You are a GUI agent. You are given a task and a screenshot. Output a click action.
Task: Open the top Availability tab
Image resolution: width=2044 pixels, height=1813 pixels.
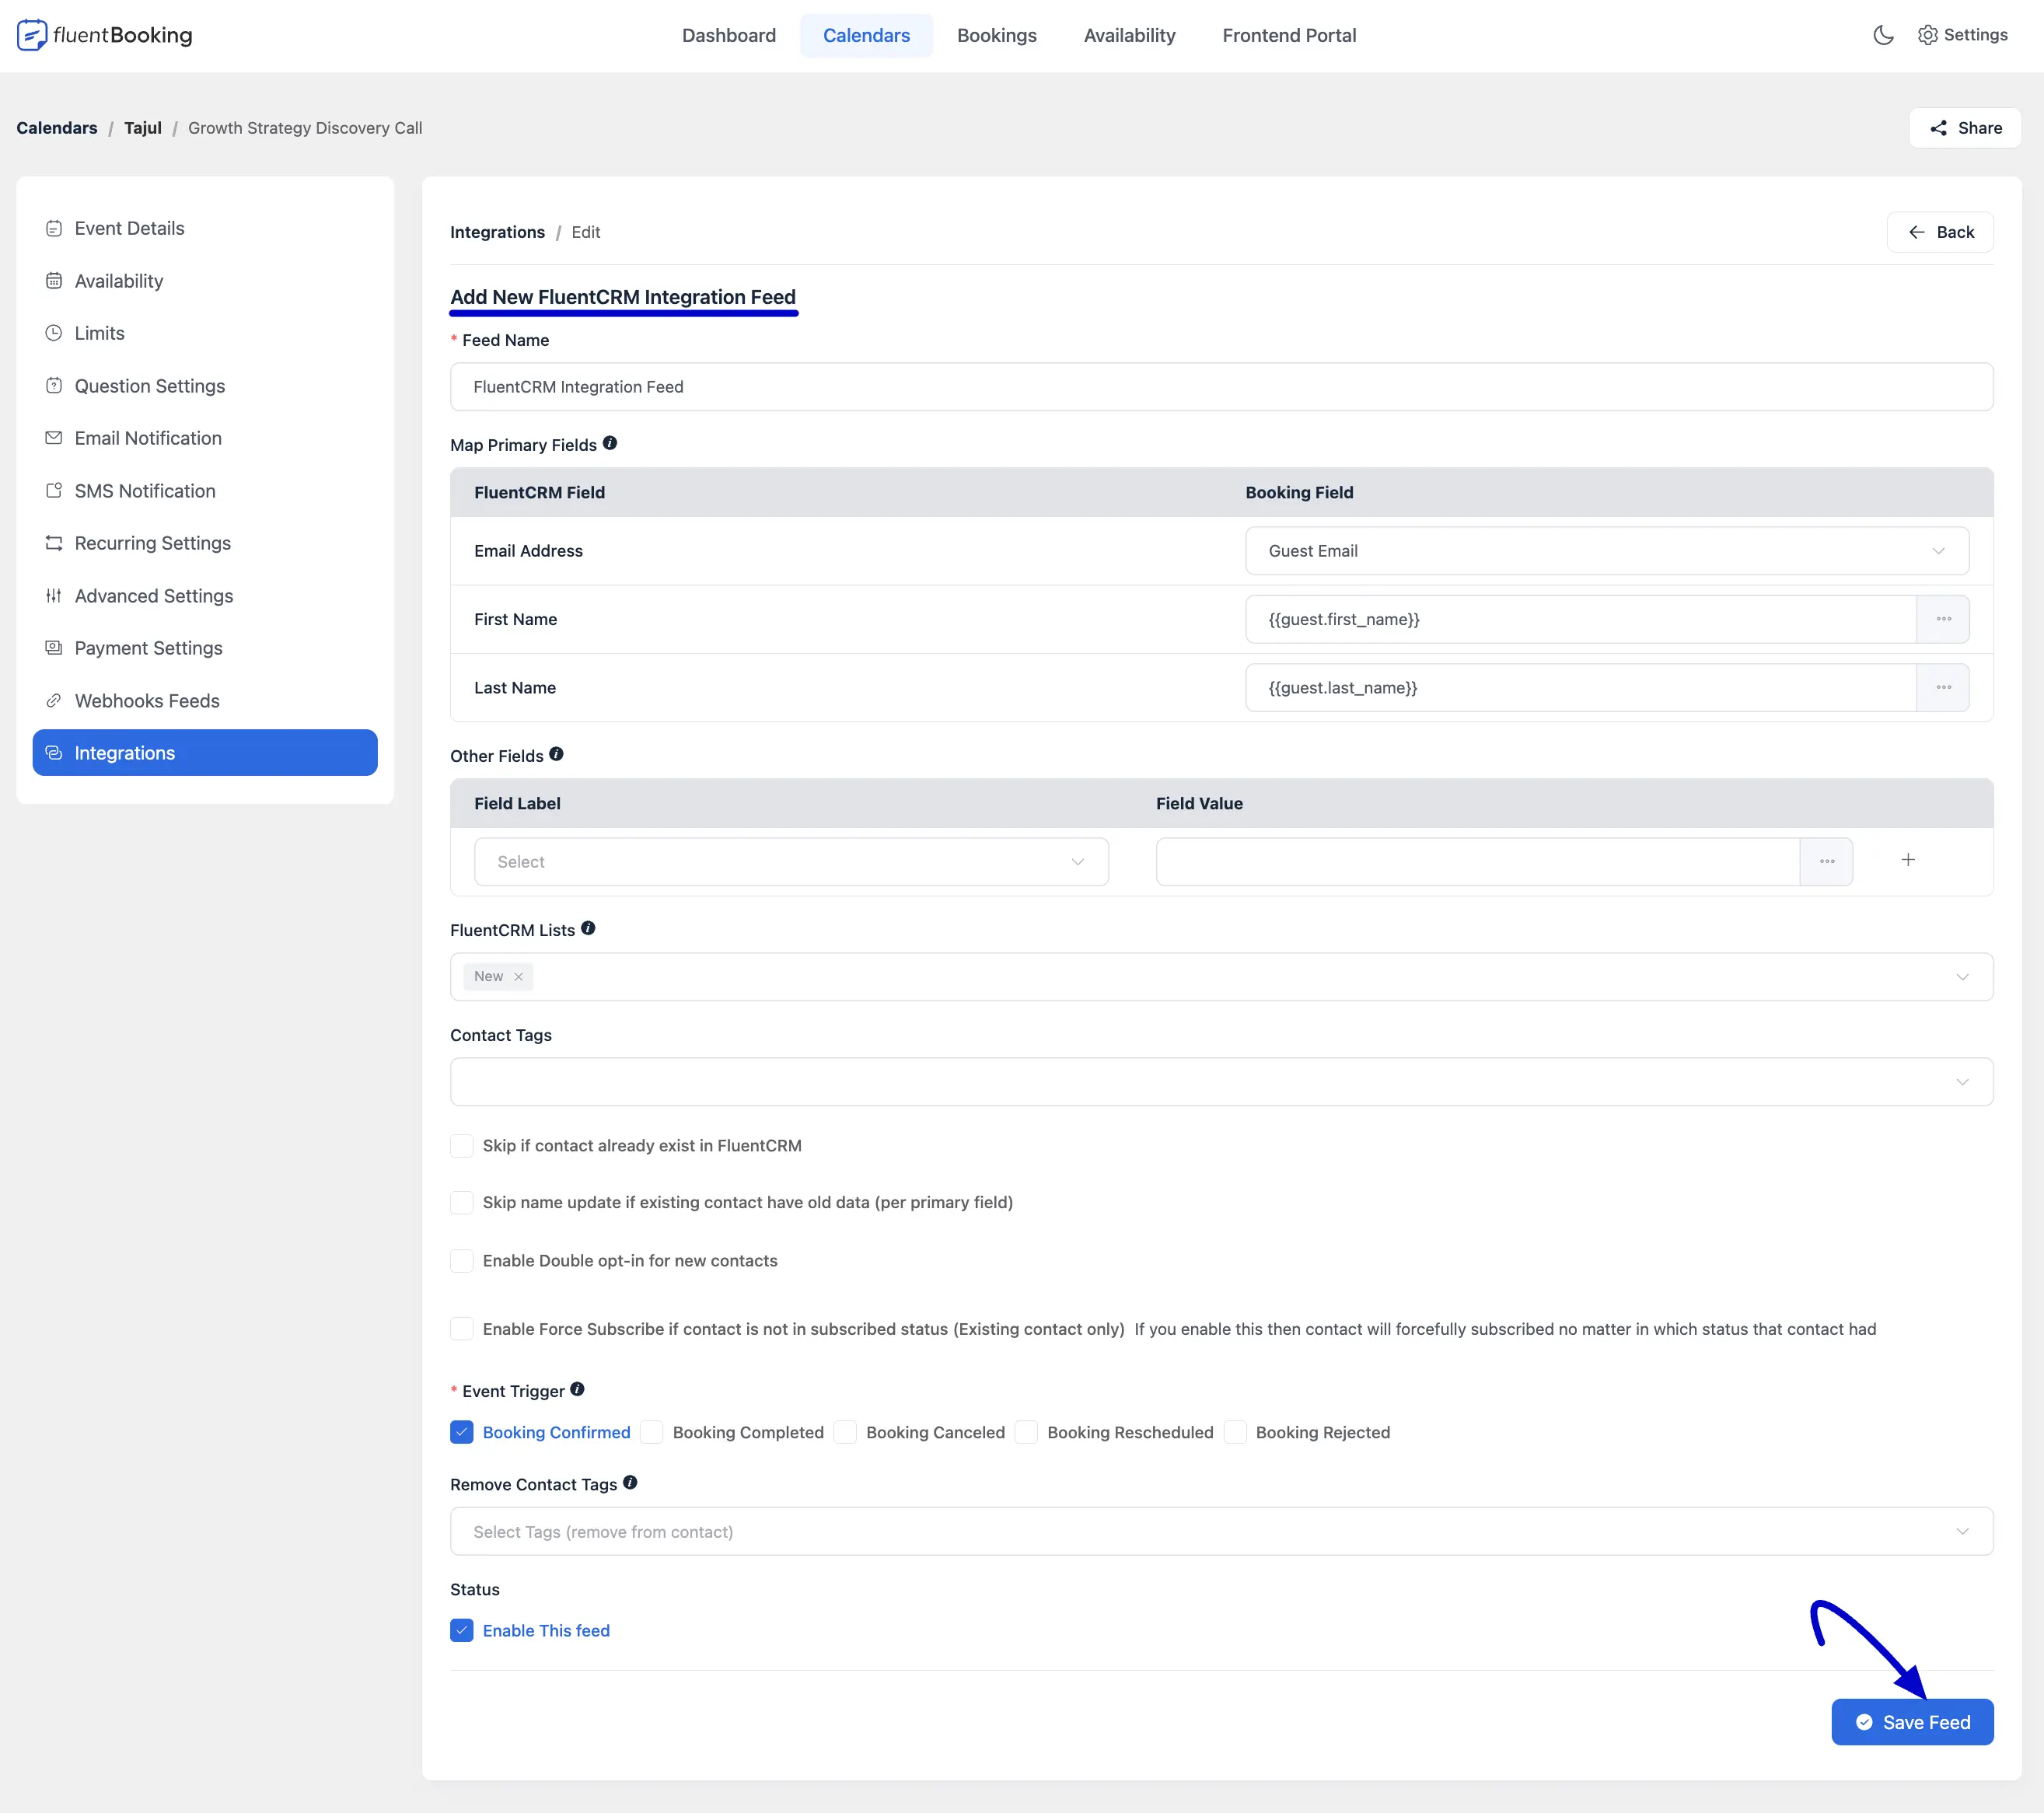click(1129, 36)
